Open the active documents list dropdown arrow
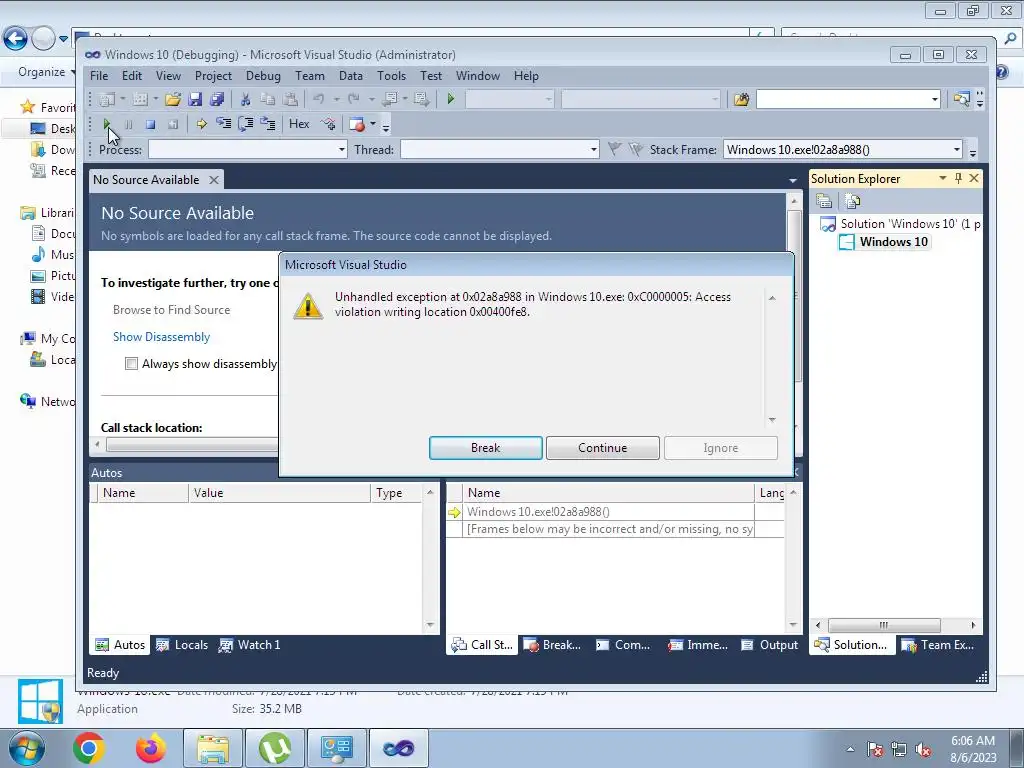 tap(793, 180)
